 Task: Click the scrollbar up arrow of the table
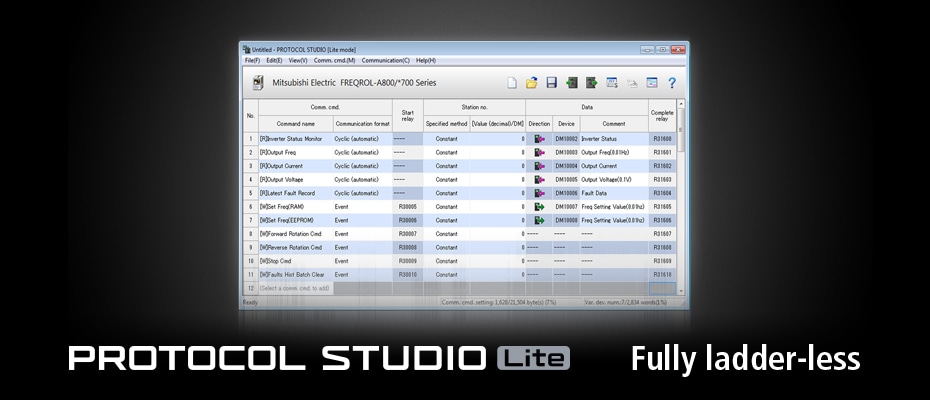click(x=681, y=104)
